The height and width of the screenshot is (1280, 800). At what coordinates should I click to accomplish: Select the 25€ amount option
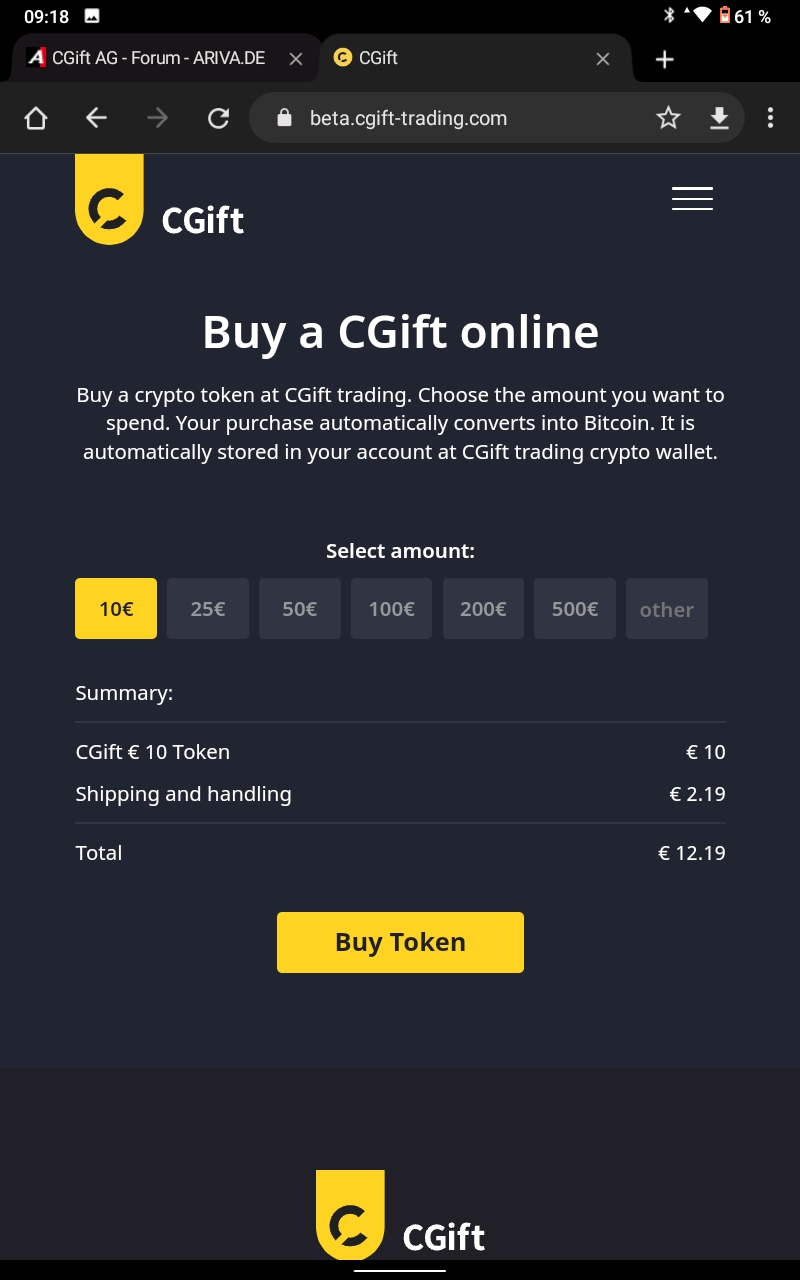(208, 608)
